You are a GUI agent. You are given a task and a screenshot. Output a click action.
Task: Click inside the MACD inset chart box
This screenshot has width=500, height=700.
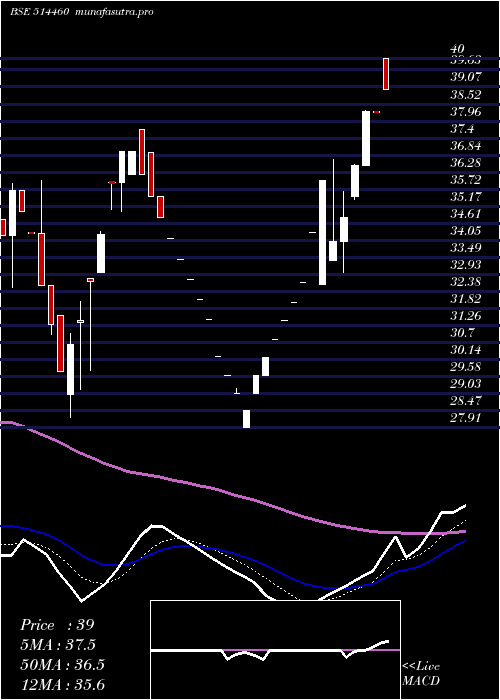pyautogui.click(x=275, y=650)
